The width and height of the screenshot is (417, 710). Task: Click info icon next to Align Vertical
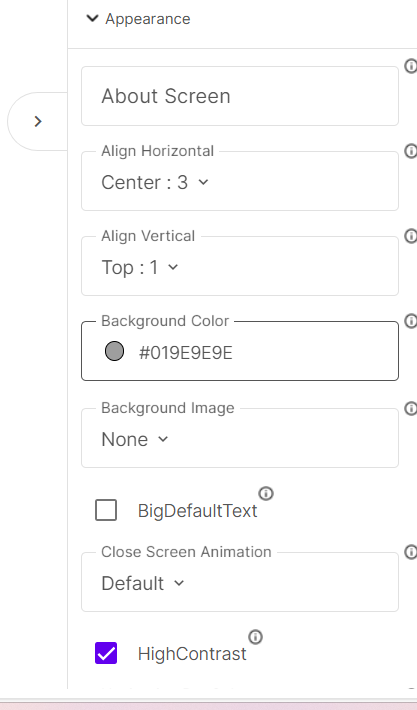coord(411,236)
